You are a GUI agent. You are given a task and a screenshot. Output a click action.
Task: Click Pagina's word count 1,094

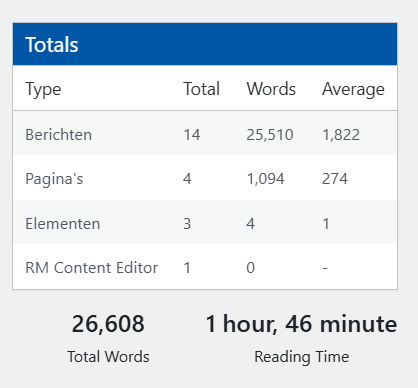(266, 179)
